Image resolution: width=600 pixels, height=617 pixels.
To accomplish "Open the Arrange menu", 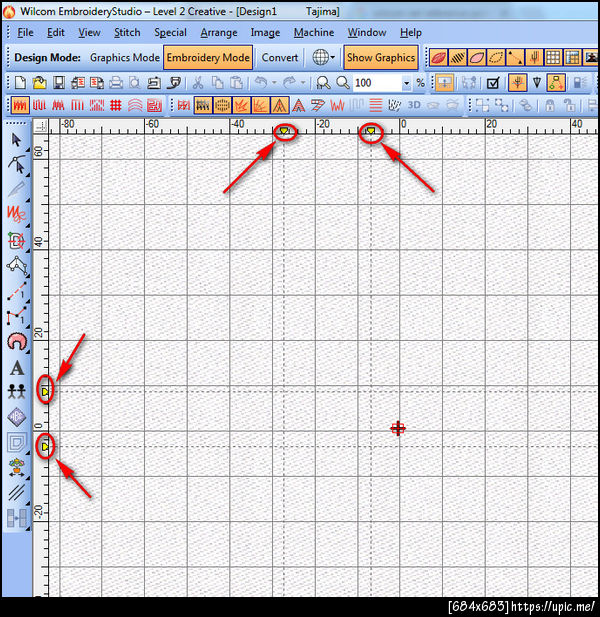I will (x=219, y=33).
